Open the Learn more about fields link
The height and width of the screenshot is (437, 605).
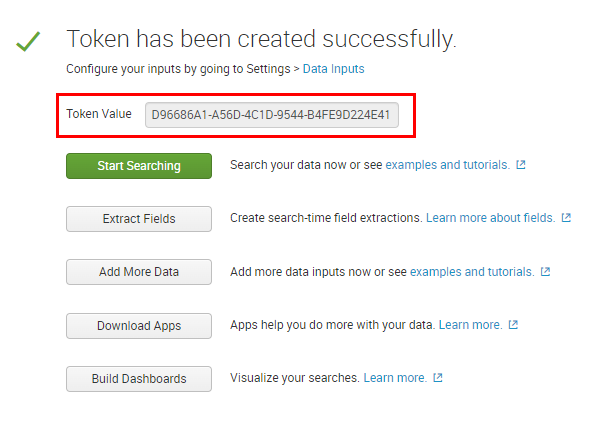pos(490,217)
